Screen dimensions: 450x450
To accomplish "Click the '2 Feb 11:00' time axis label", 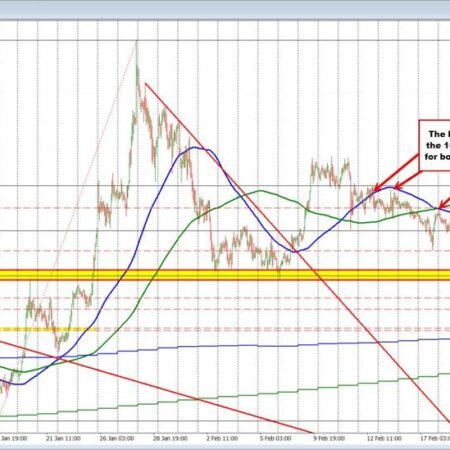I will (x=222, y=438).
